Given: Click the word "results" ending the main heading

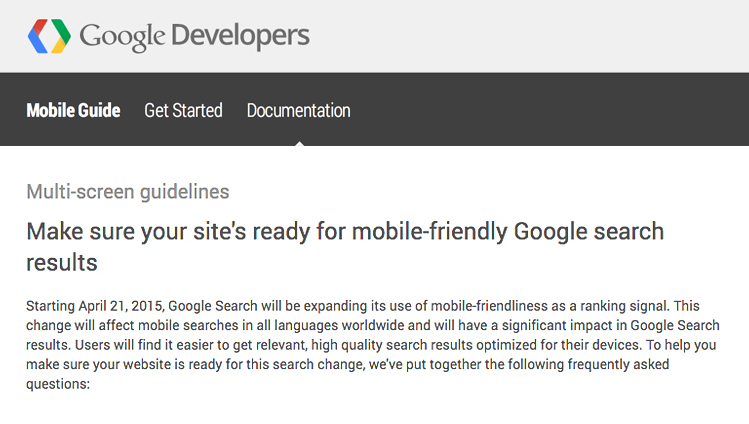Looking at the screenshot, I should [x=61, y=263].
